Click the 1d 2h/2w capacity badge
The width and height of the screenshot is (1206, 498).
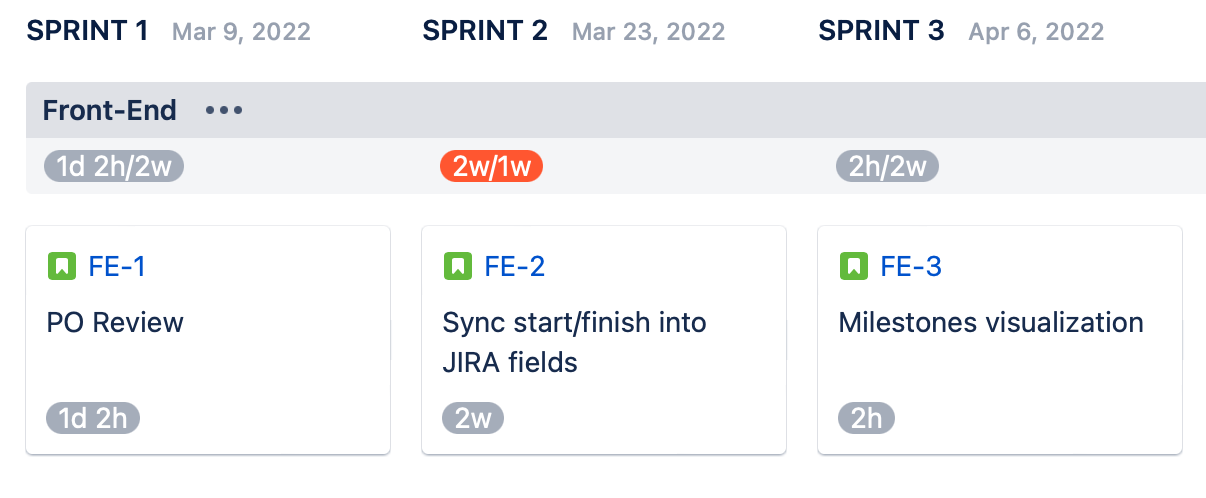pyautogui.click(x=114, y=167)
